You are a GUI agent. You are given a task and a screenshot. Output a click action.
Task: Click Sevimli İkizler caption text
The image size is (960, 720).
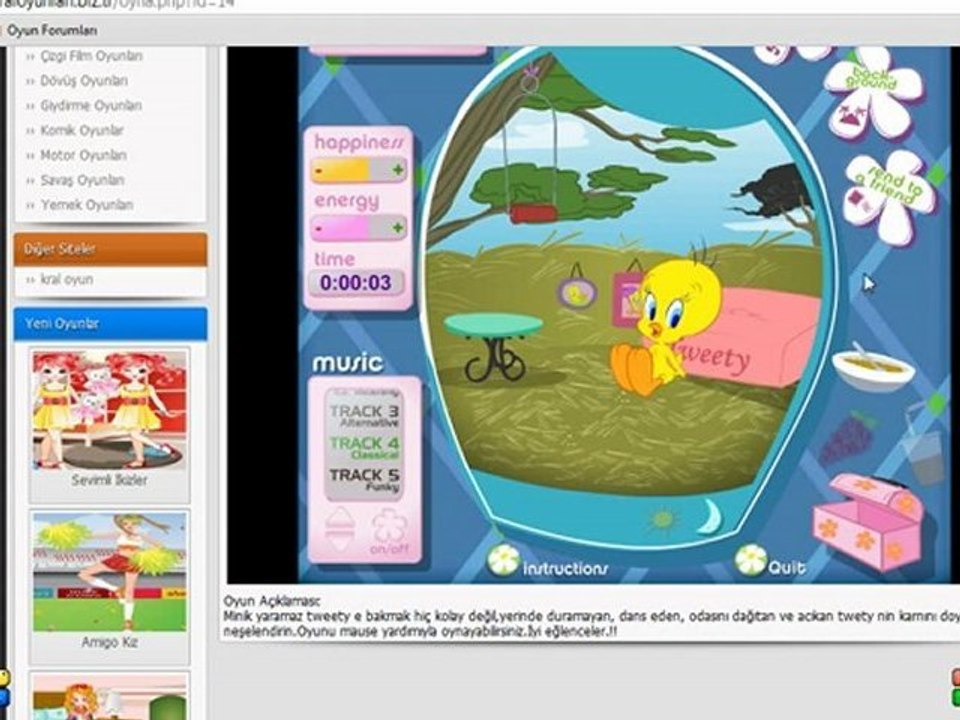[x=109, y=481]
